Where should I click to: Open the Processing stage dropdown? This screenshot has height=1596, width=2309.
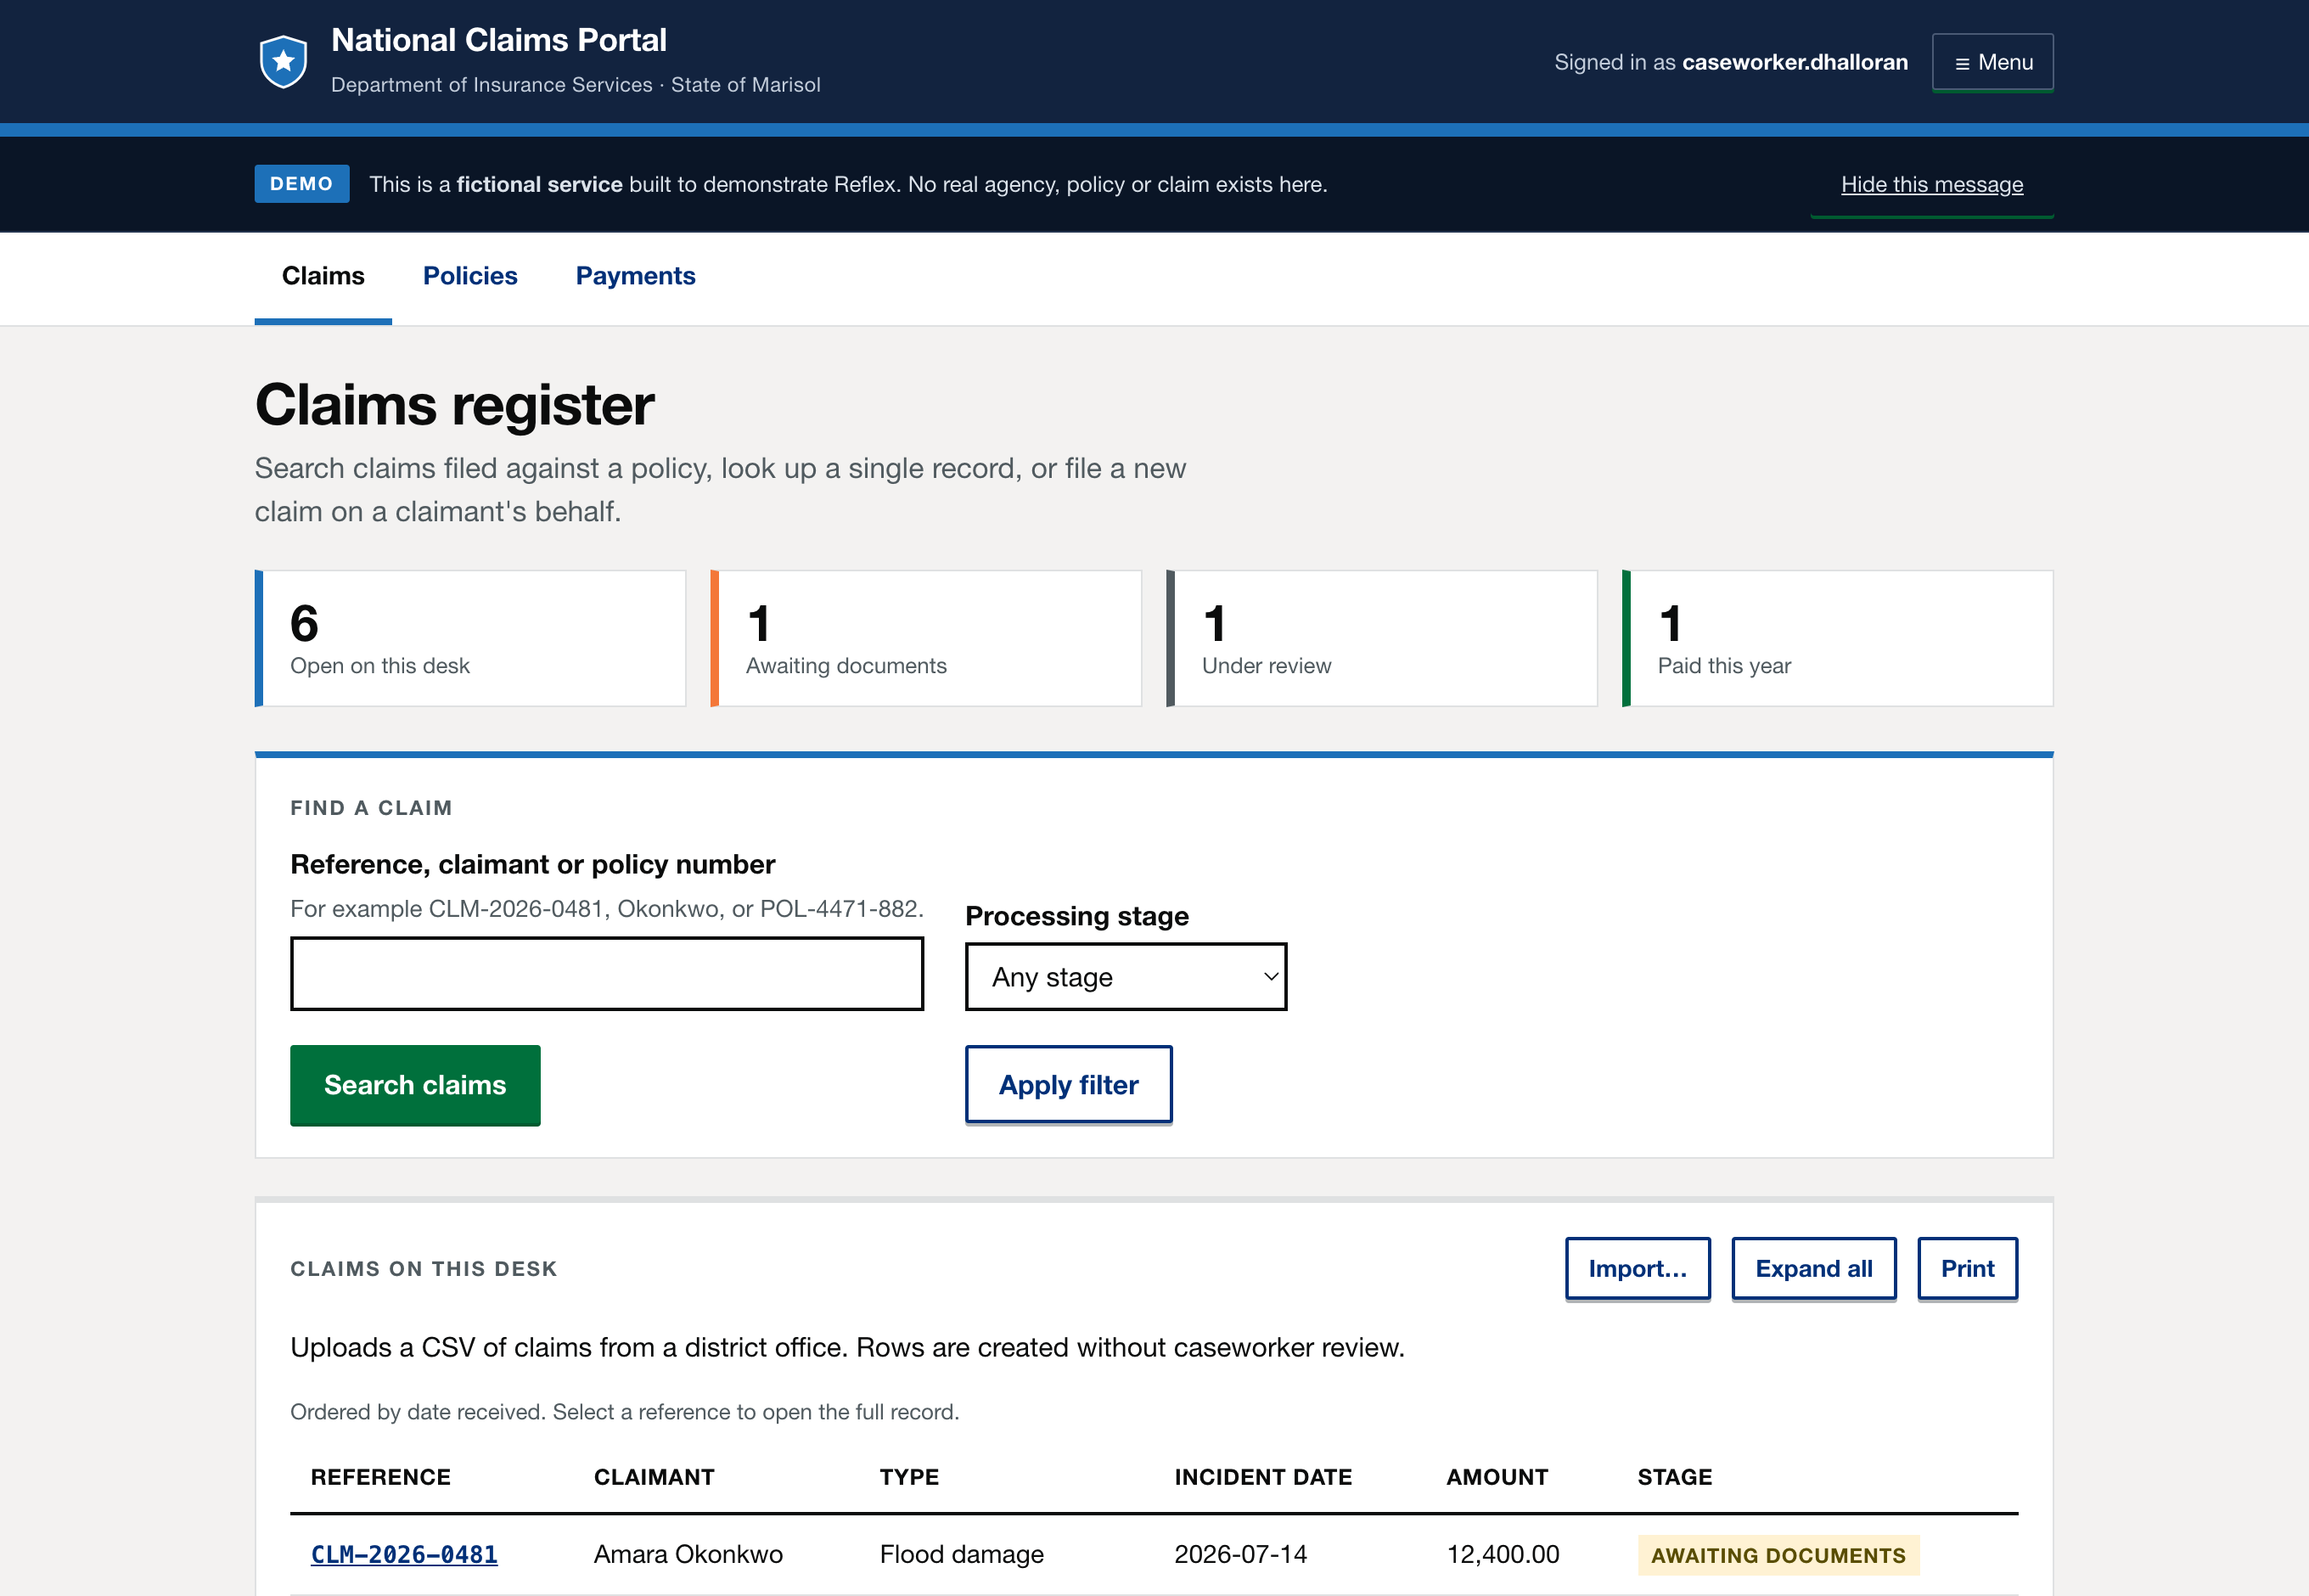click(x=1126, y=977)
